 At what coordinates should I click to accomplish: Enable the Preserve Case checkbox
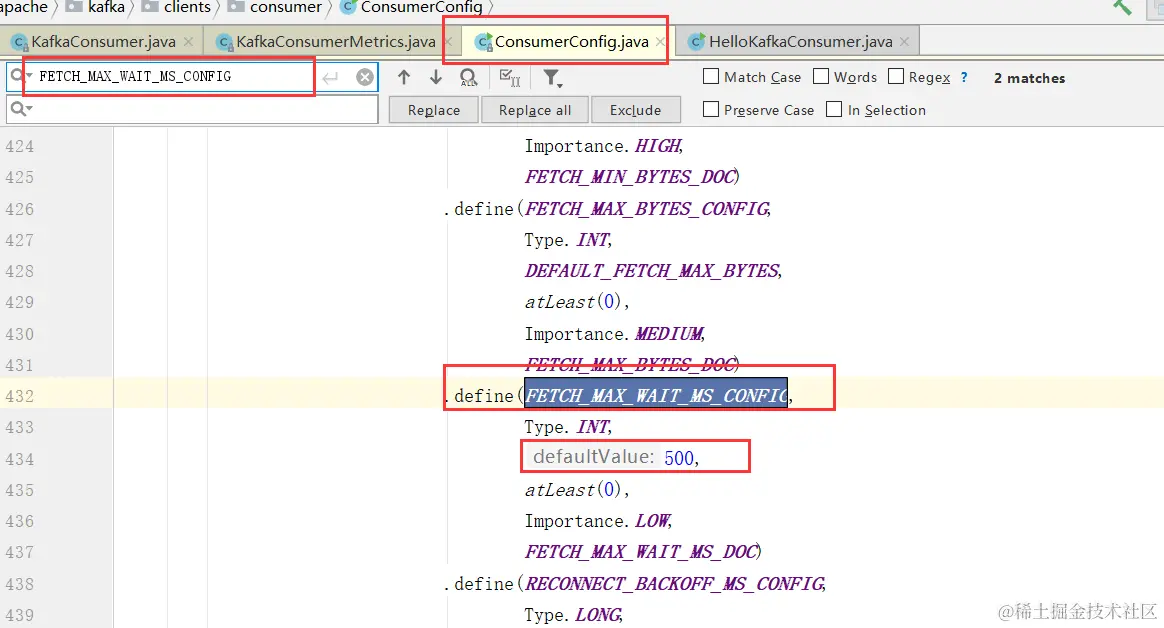[x=710, y=109]
